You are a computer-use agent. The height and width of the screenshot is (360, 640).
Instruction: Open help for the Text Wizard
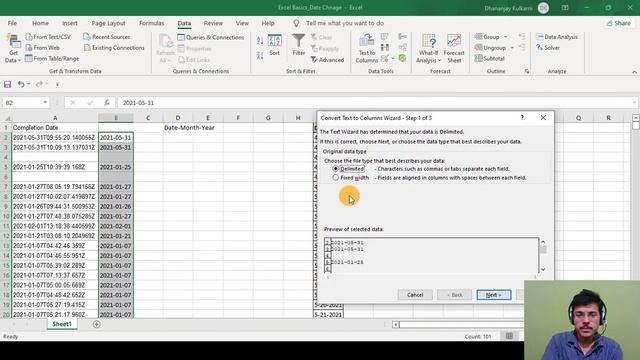tap(522, 118)
